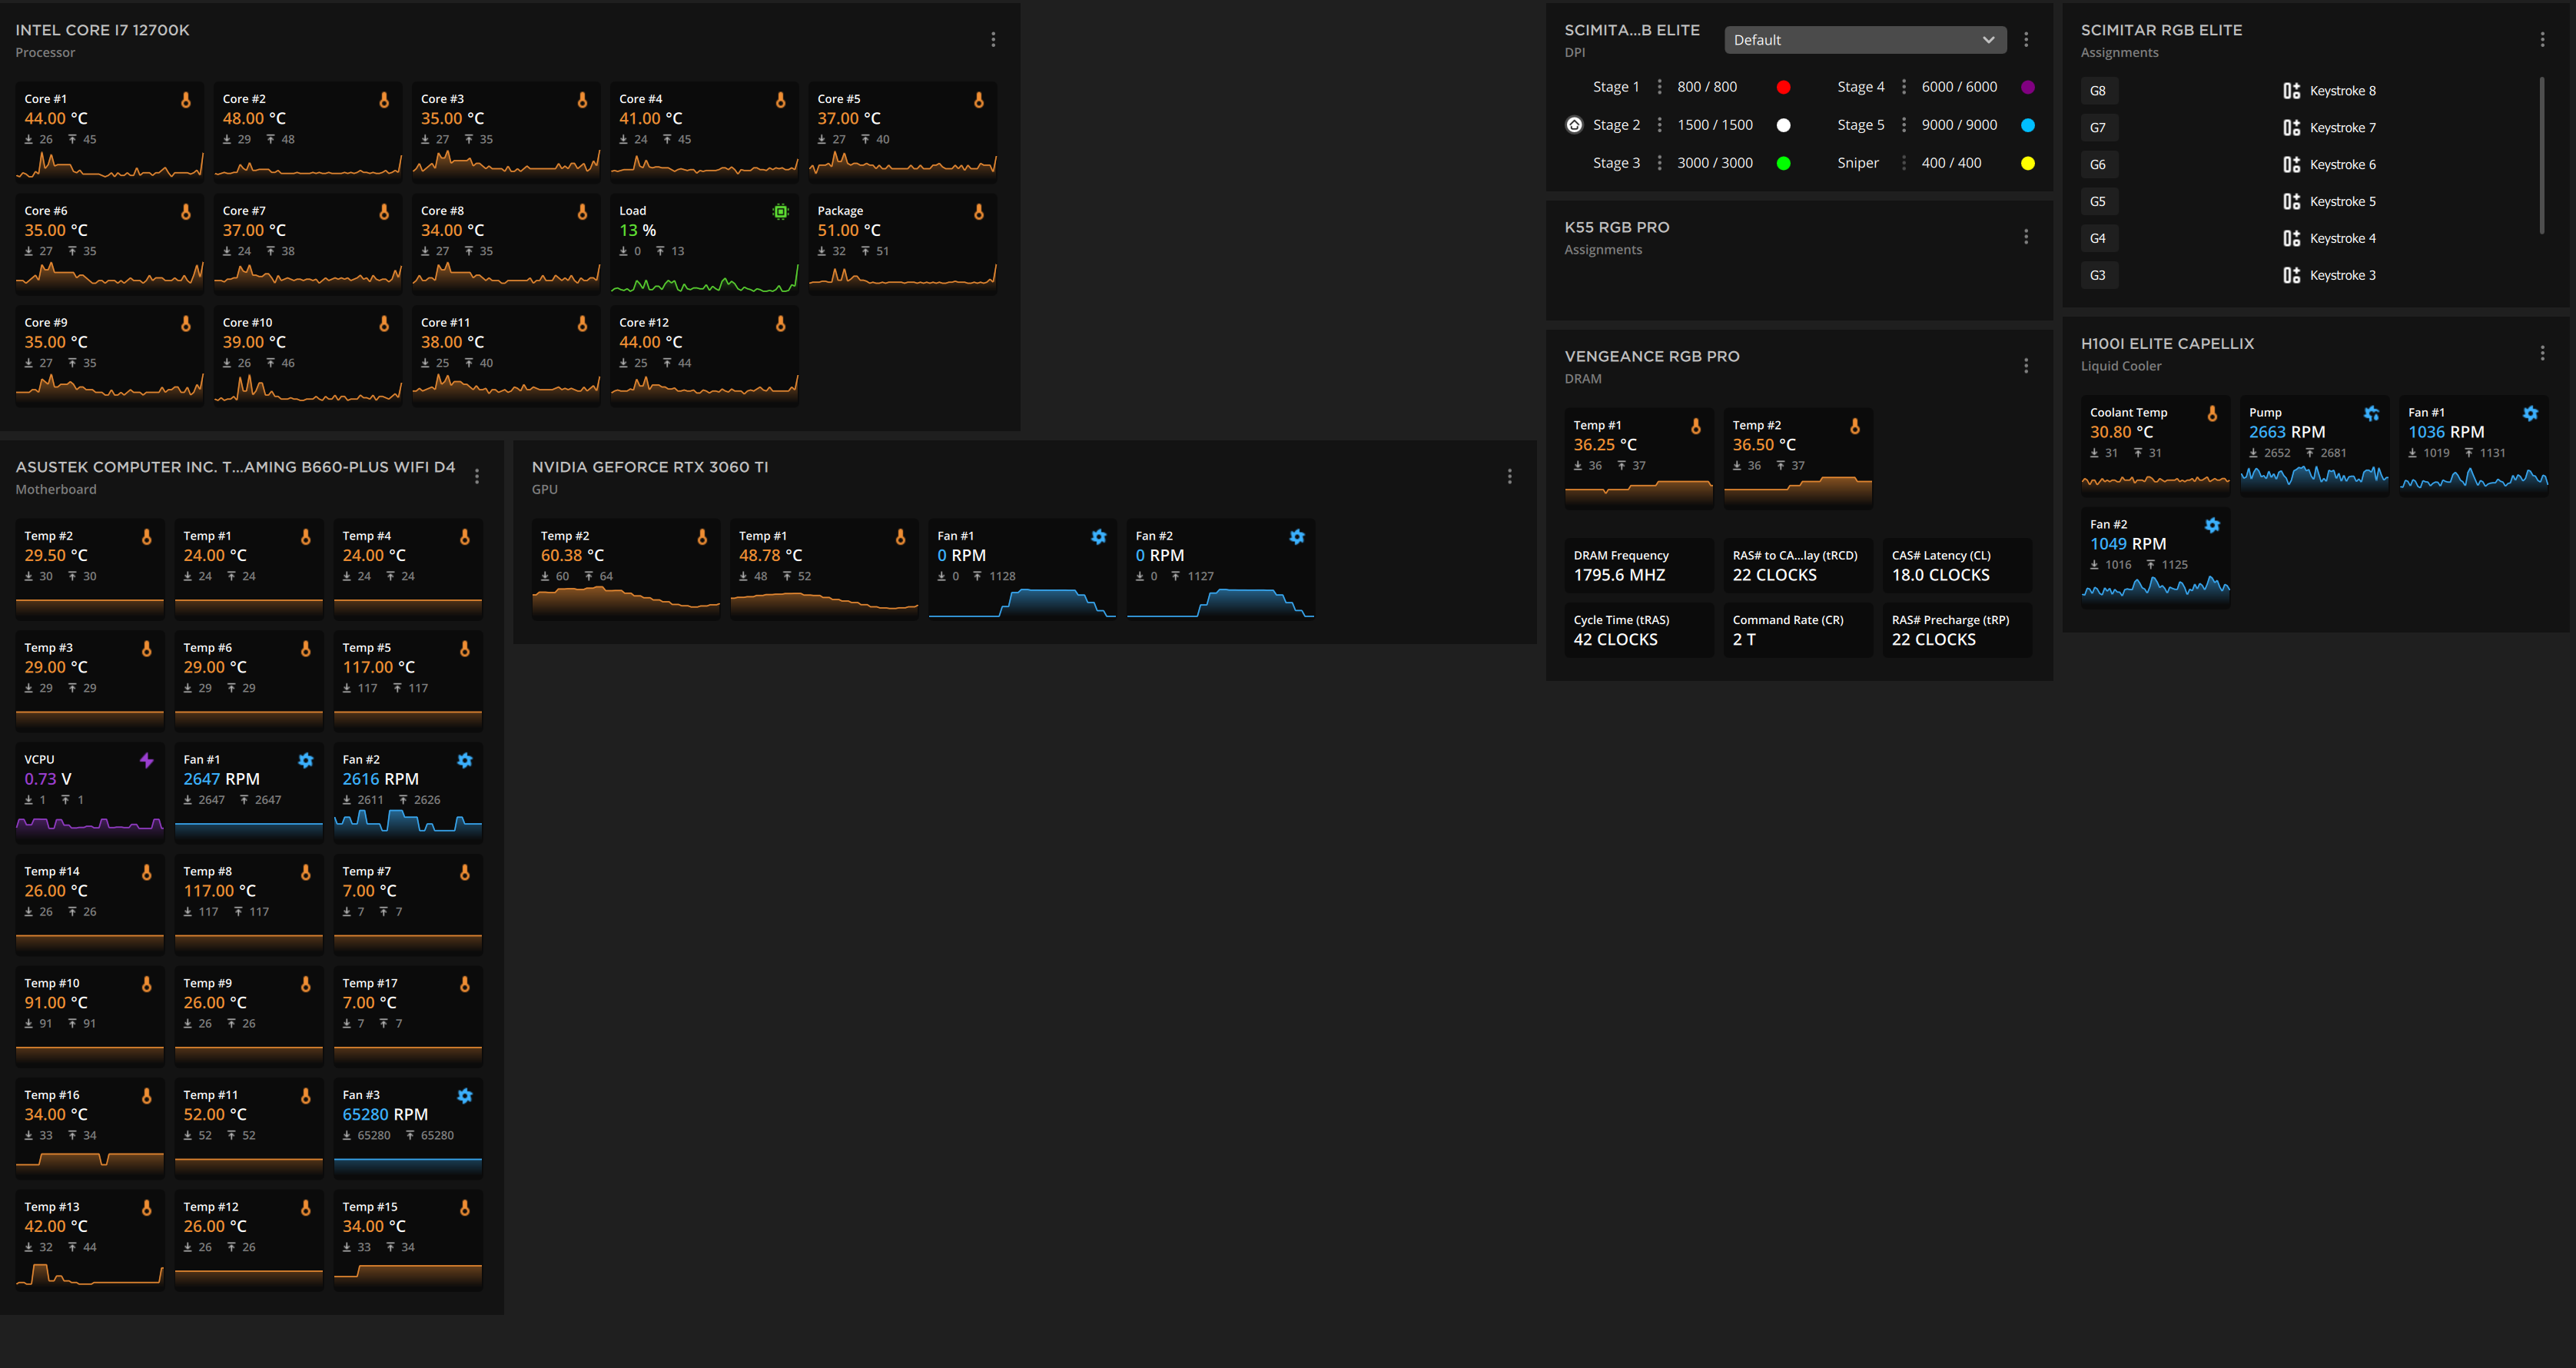Click the active stage indicator beside Stage 2
Image resolution: width=2576 pixels, height=1368 pixels.
1574,125
